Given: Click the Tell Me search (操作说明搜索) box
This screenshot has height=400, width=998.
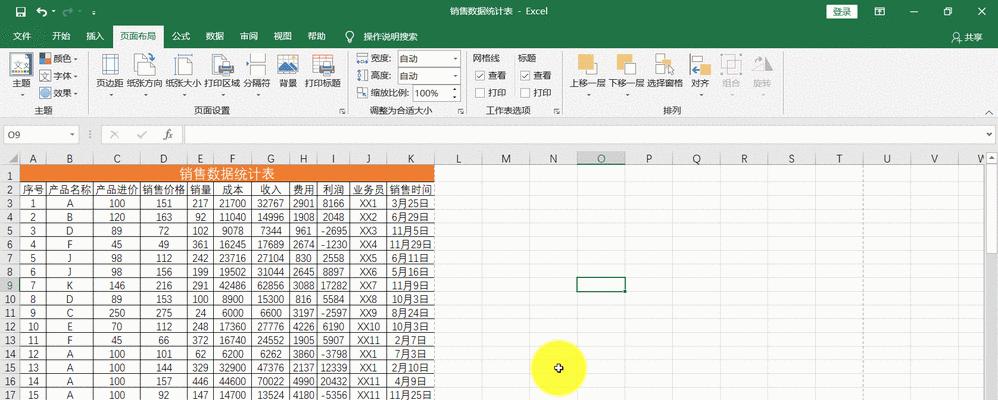Looking at the screenshot, I should coord(390,37).
